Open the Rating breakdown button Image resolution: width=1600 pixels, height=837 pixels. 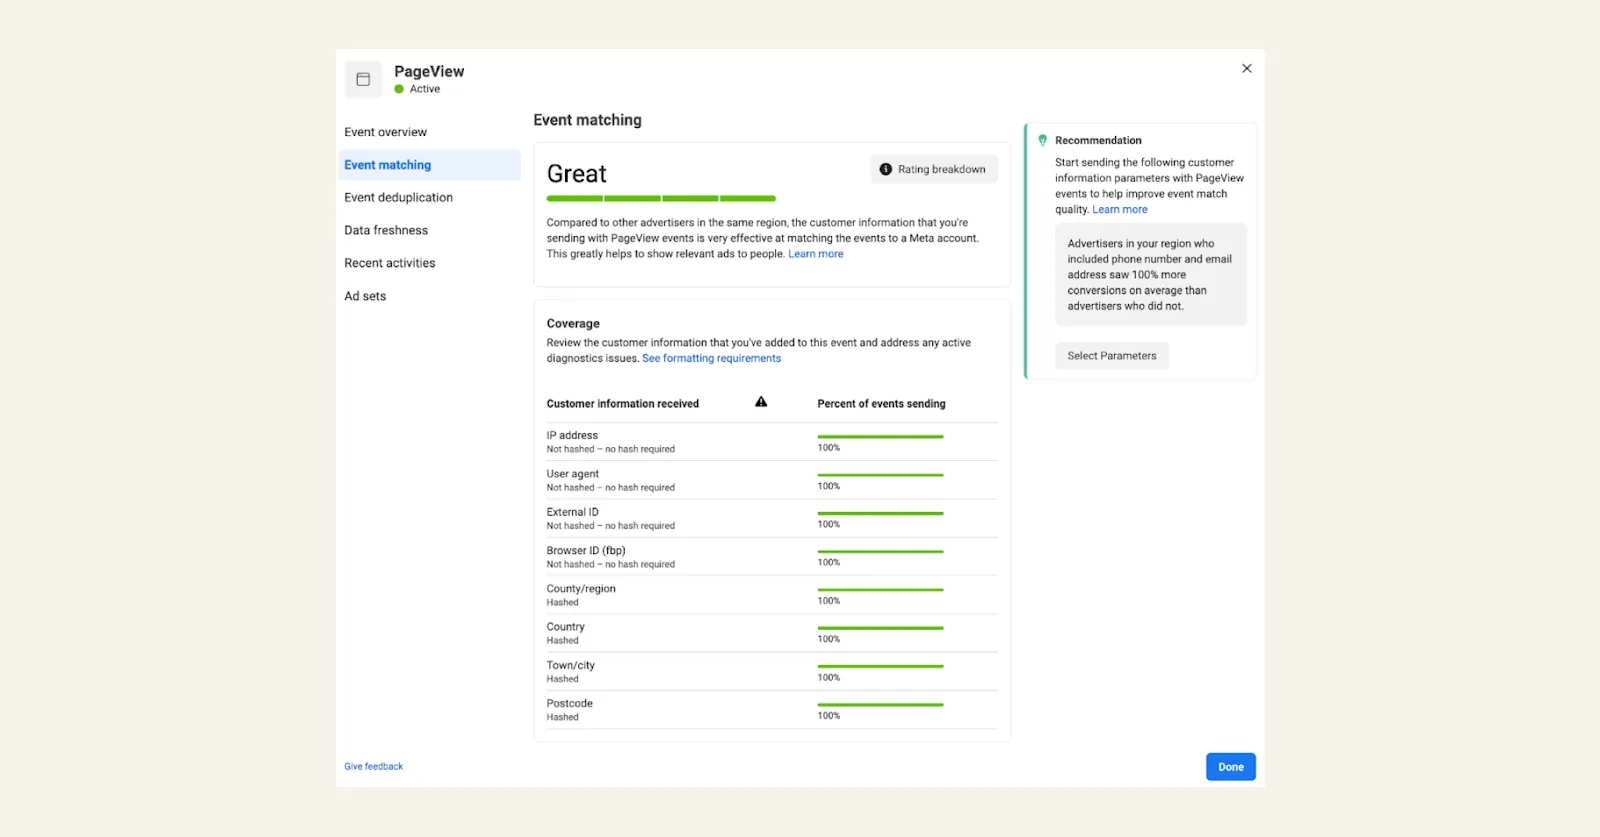point(934,169)
